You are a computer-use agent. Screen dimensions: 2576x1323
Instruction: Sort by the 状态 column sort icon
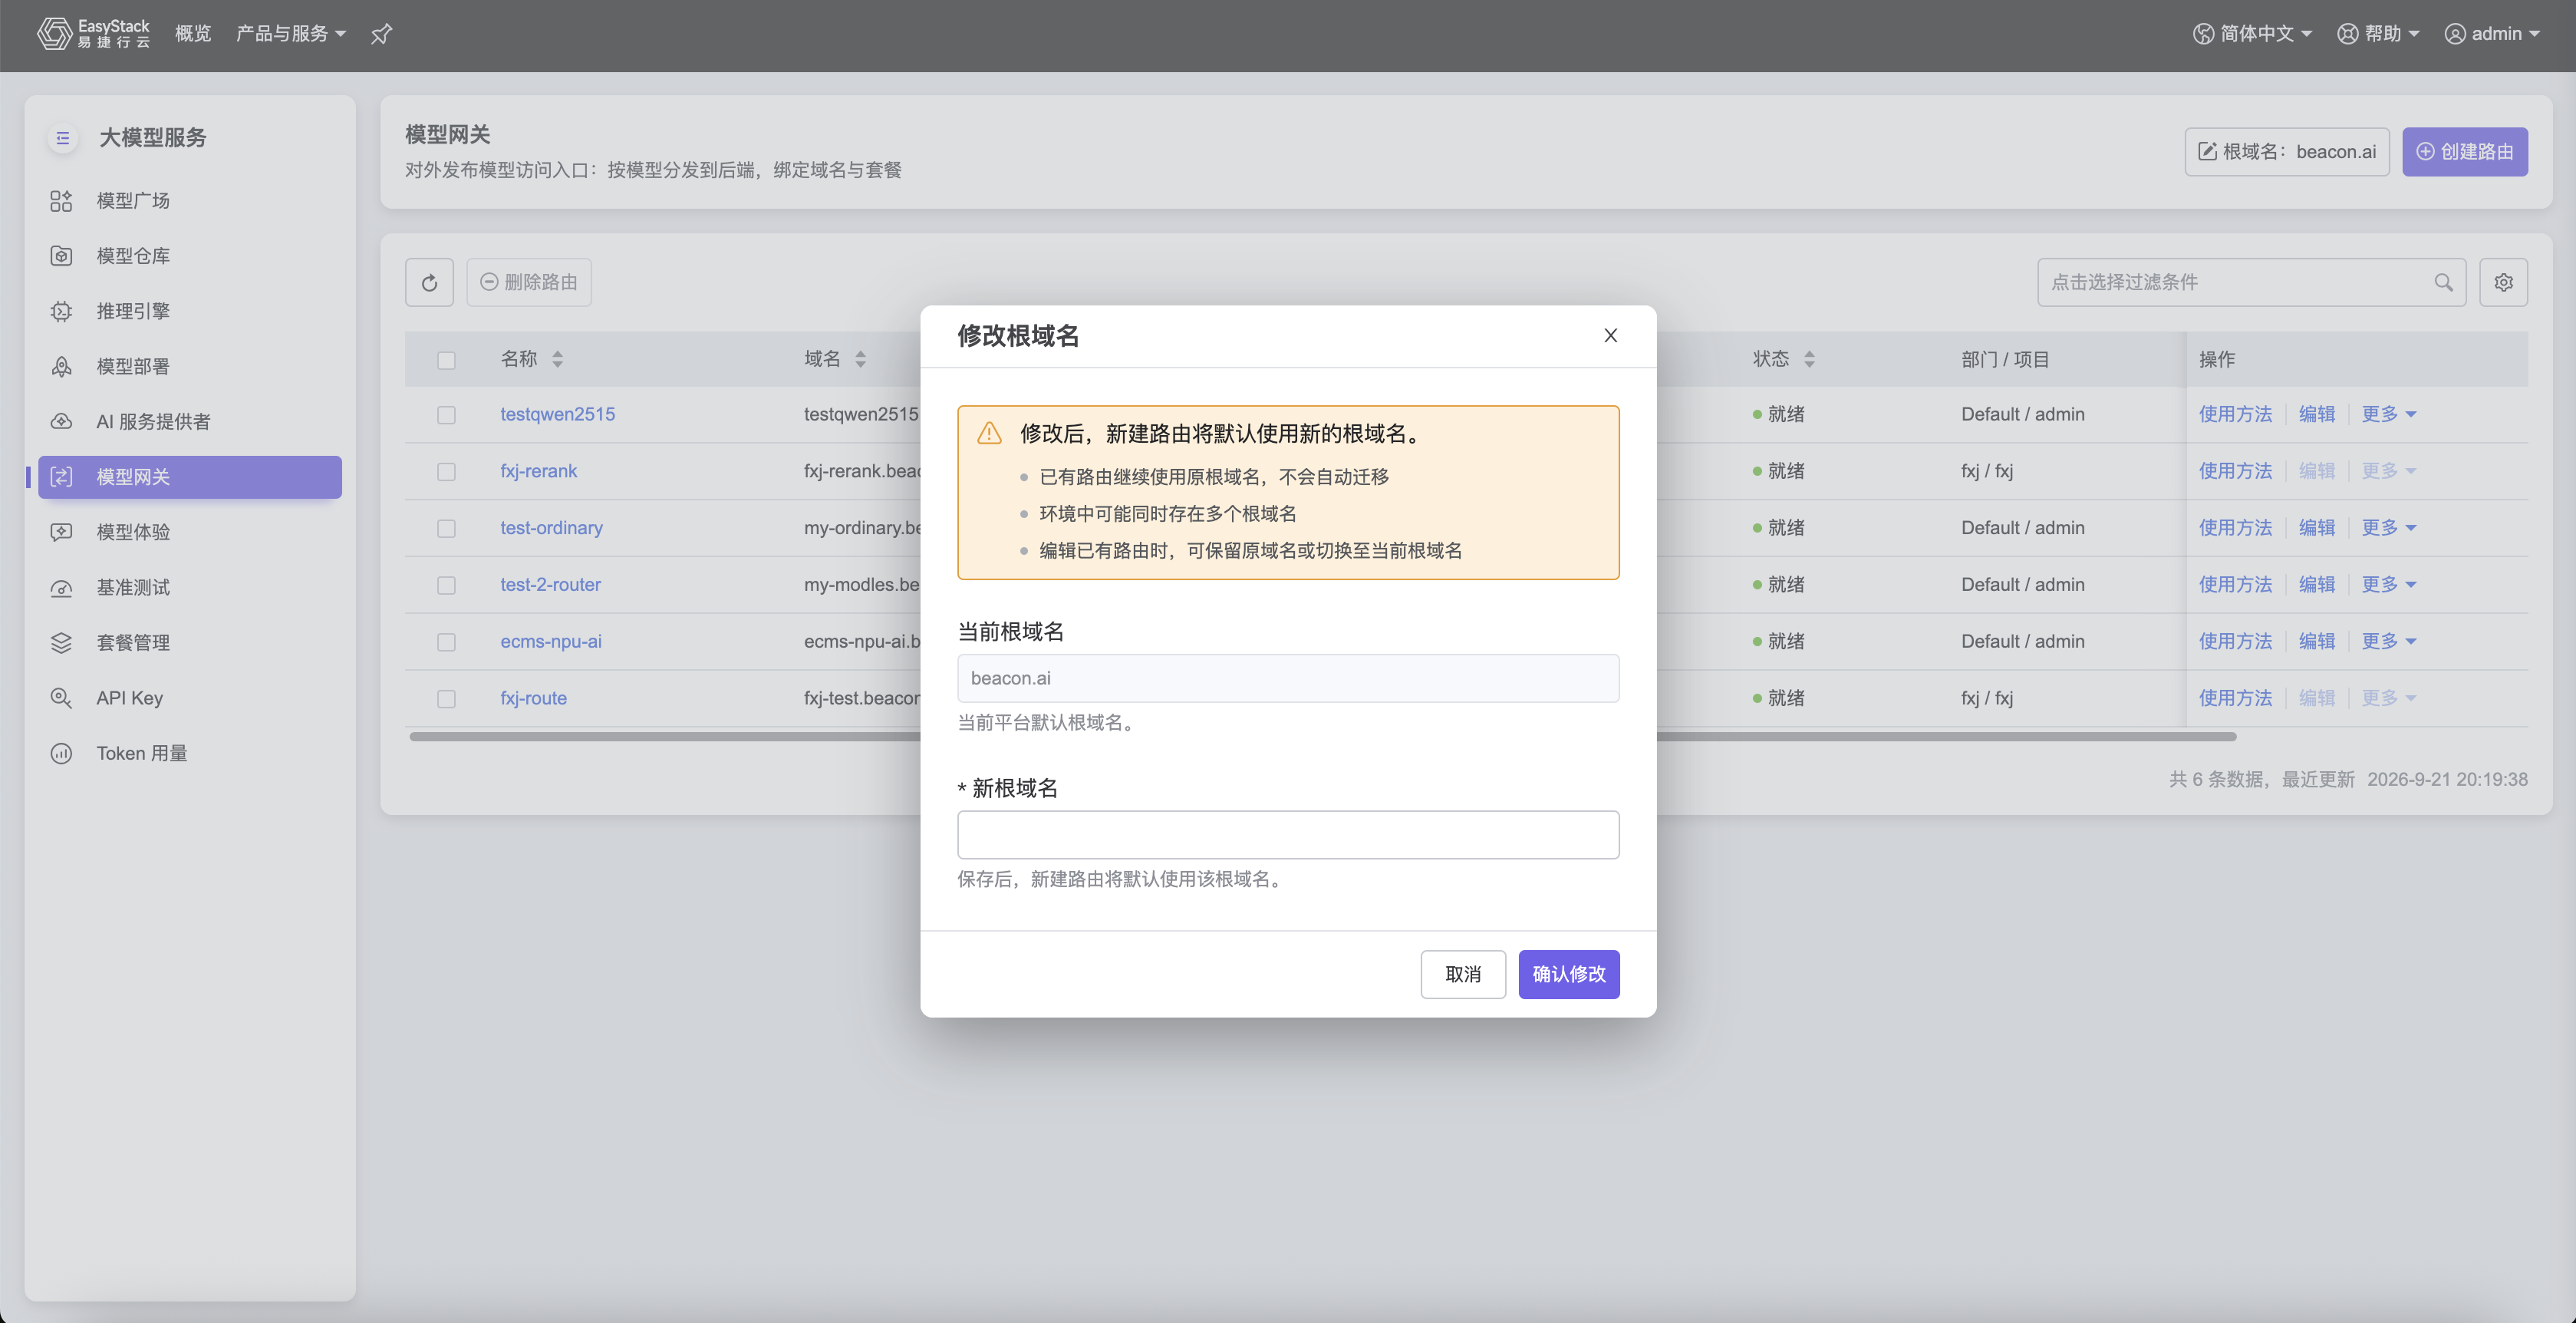click(x=1809, y=359)
